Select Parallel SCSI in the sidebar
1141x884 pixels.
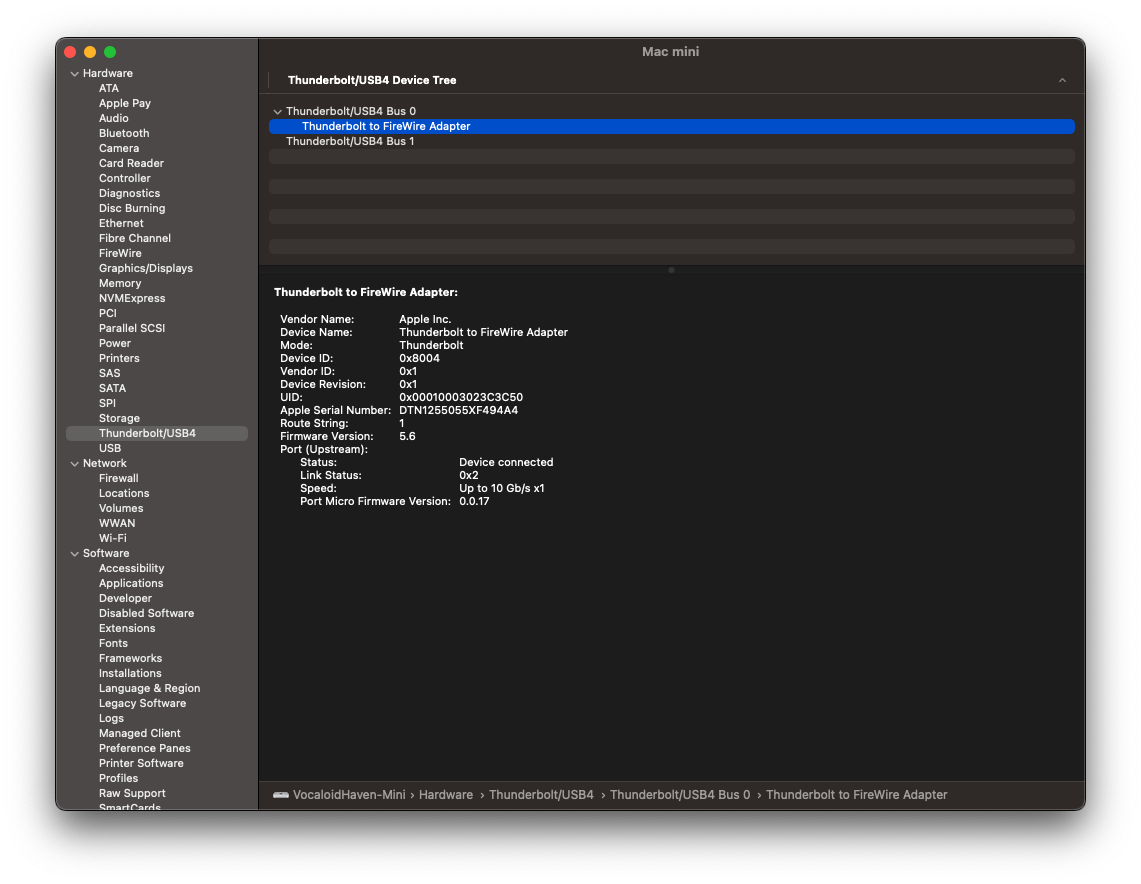click(132, 328)
